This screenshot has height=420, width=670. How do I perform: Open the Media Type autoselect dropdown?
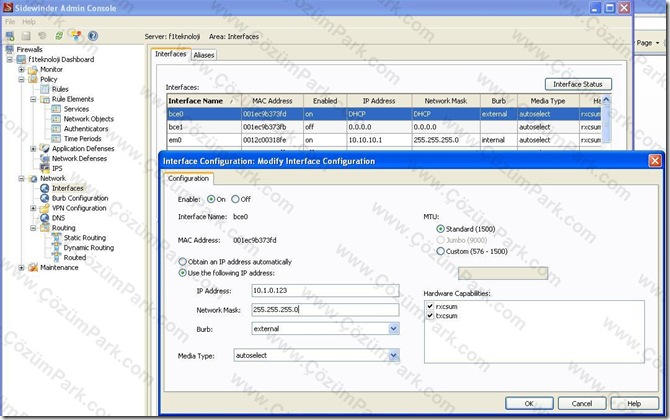point(394,355)
